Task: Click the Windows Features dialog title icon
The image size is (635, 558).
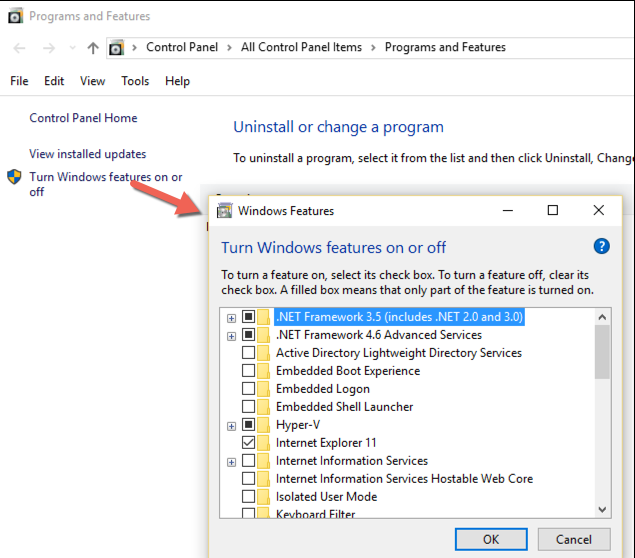Action: (224, 211)
